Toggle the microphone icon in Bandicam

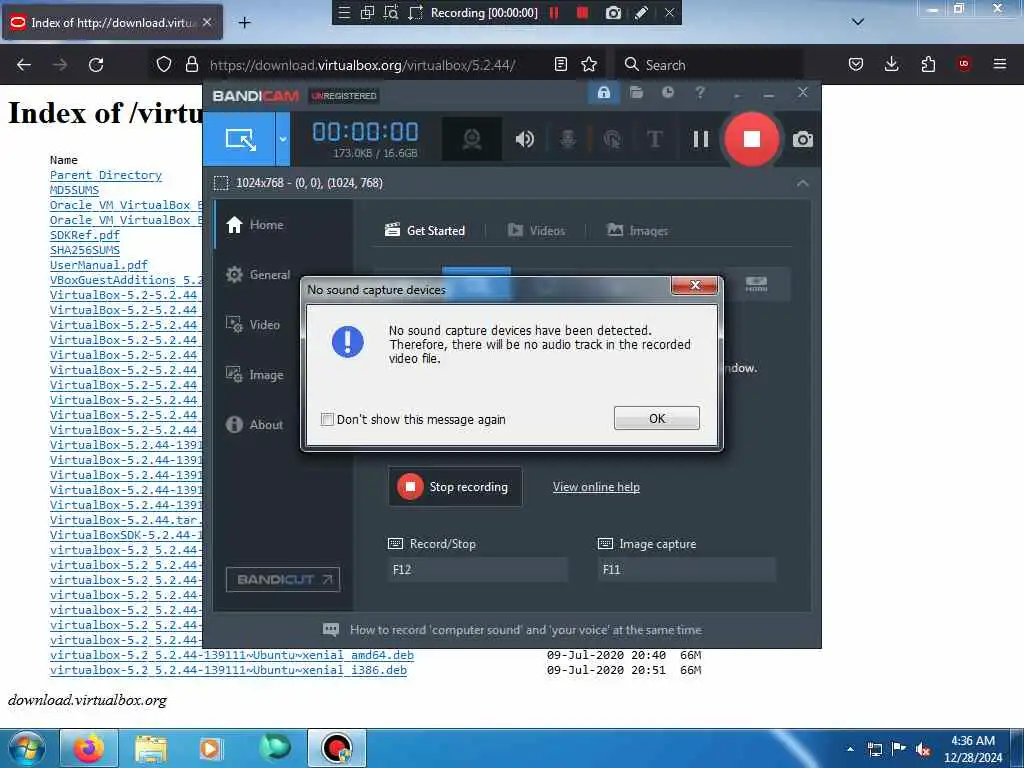[x=568, y=138]
